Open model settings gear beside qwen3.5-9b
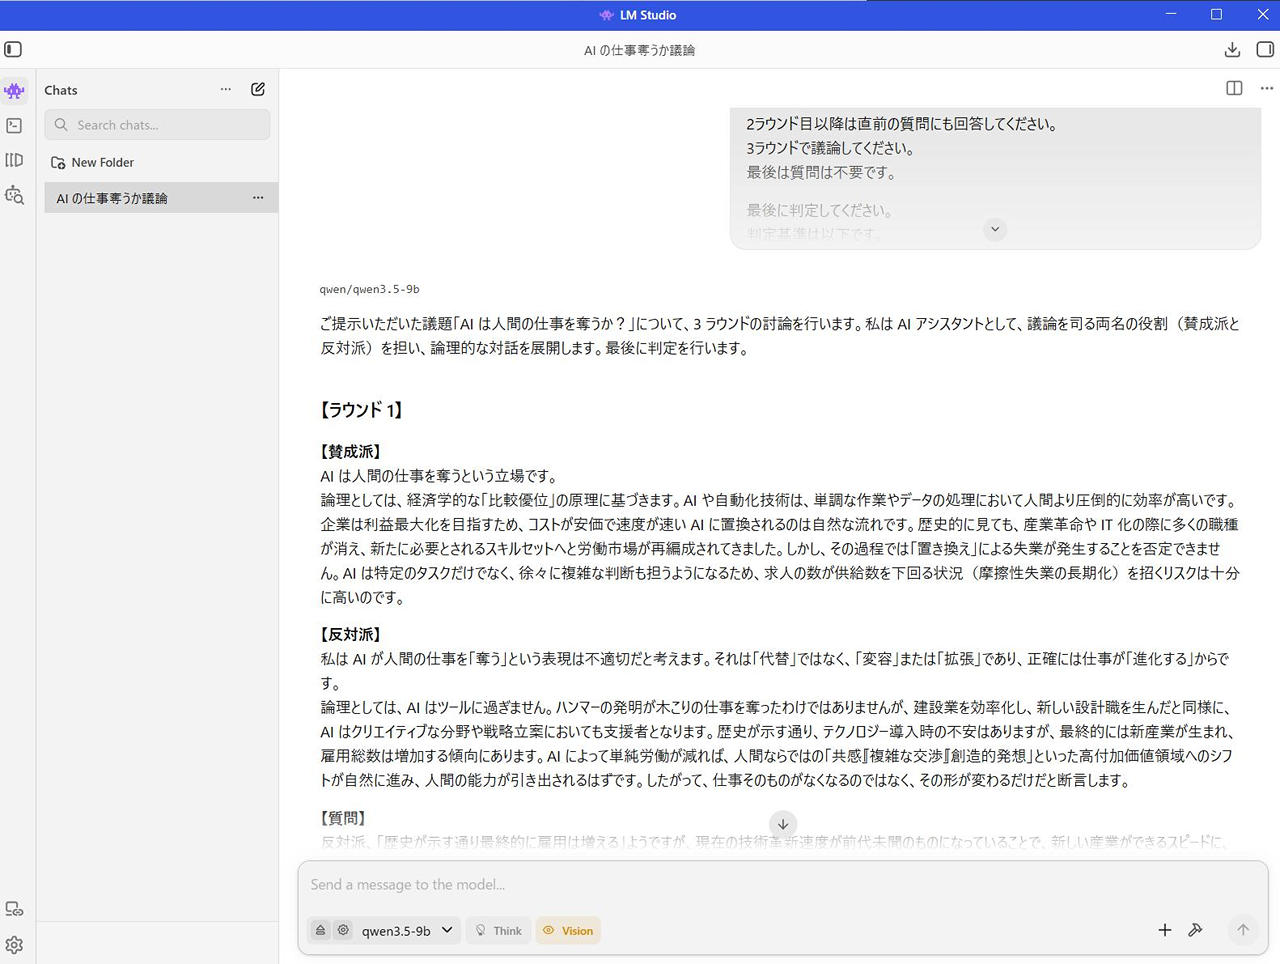 343,930
